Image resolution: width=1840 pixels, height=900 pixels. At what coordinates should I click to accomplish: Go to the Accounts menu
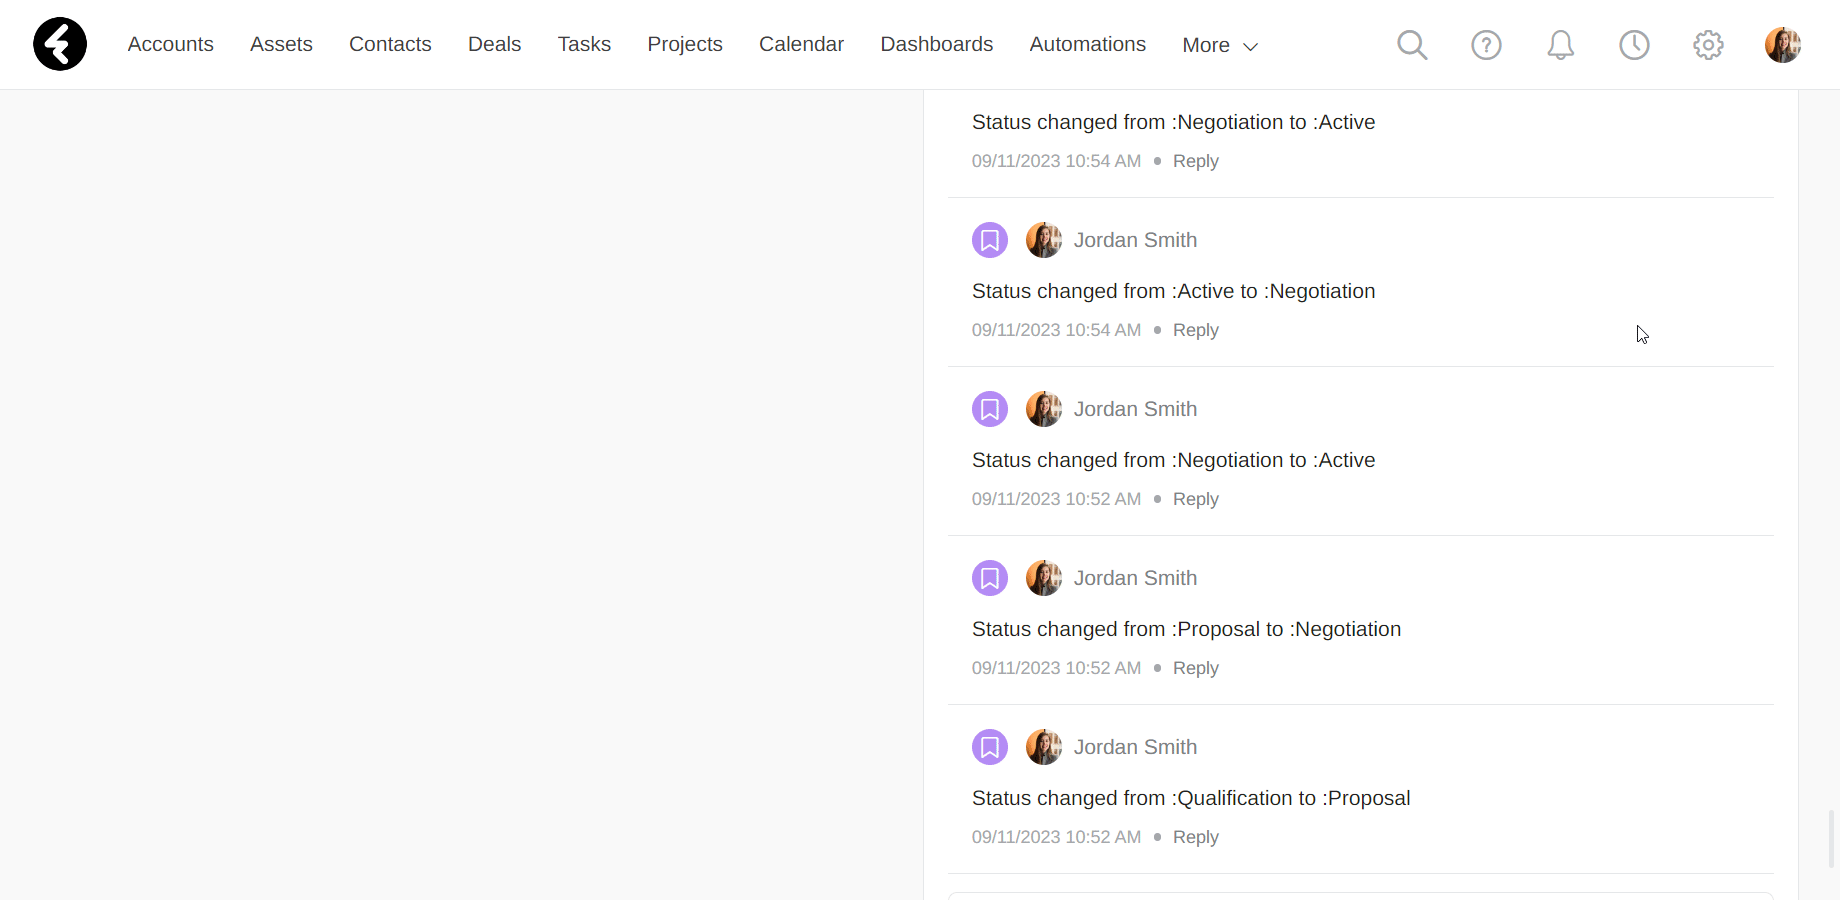[171, 44]
